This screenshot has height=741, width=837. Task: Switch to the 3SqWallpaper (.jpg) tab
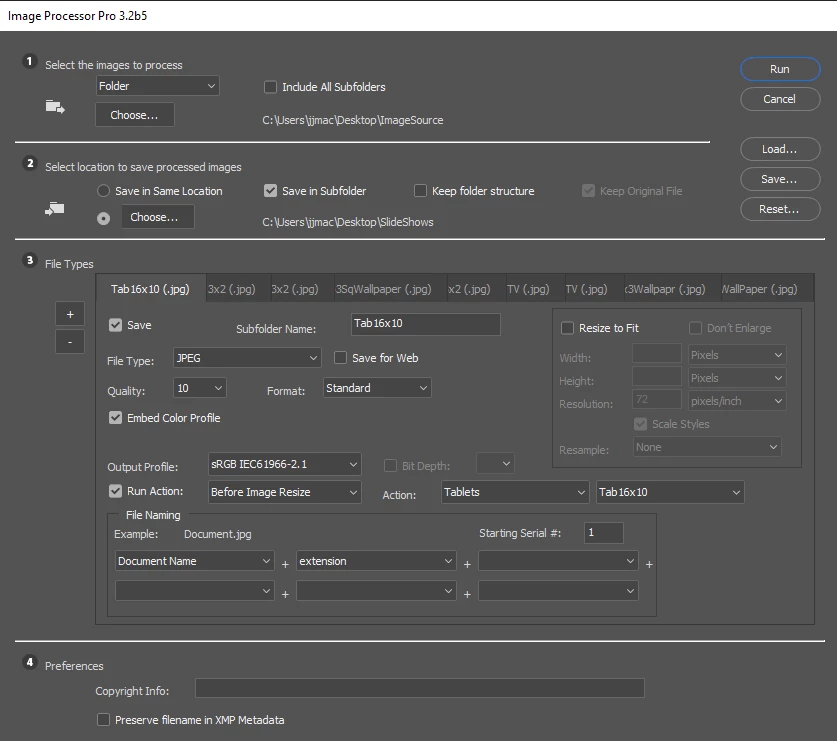point(383,289)
